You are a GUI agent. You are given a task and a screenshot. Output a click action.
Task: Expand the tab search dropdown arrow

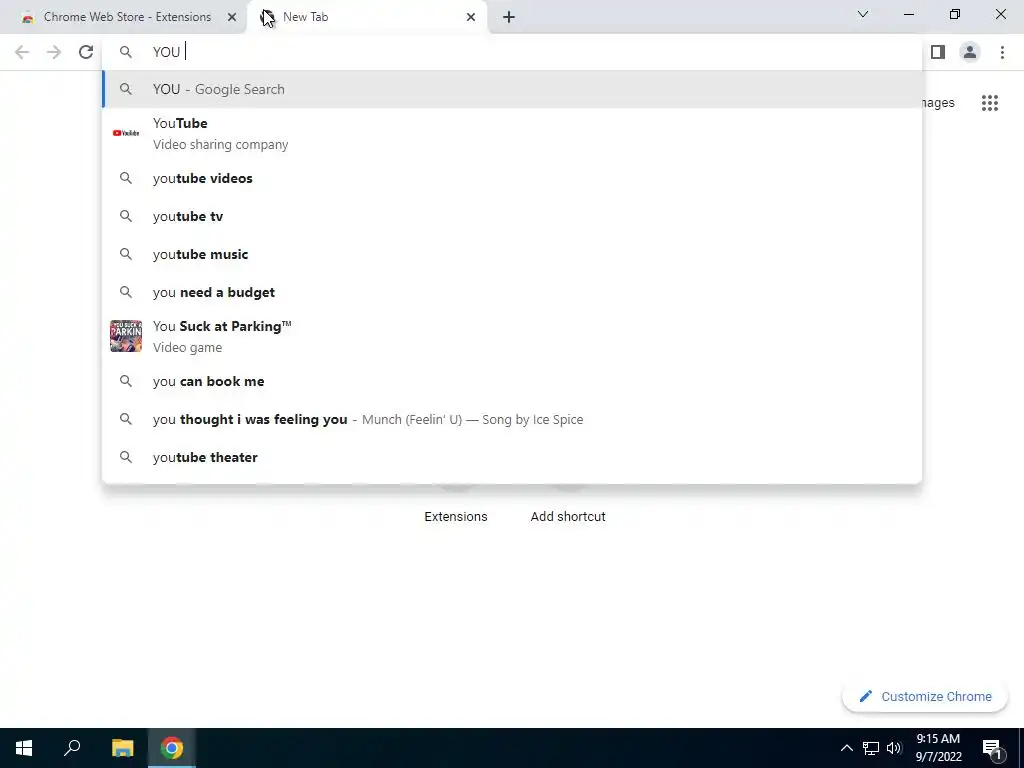point(863,14)
